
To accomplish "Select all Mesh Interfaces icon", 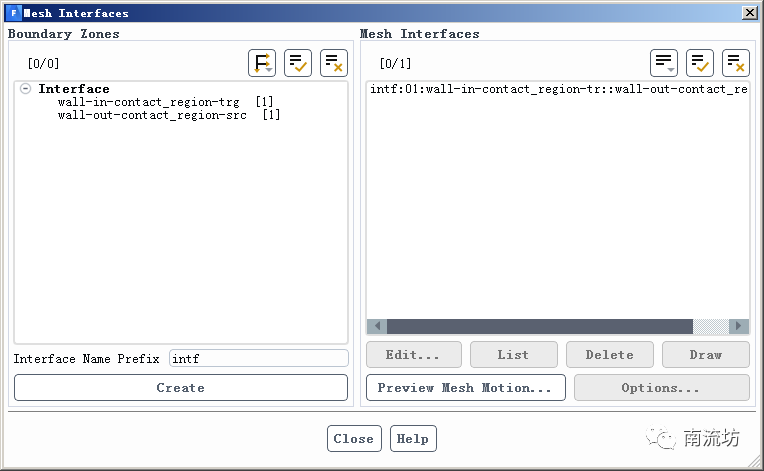I will (x=700, y=63).
